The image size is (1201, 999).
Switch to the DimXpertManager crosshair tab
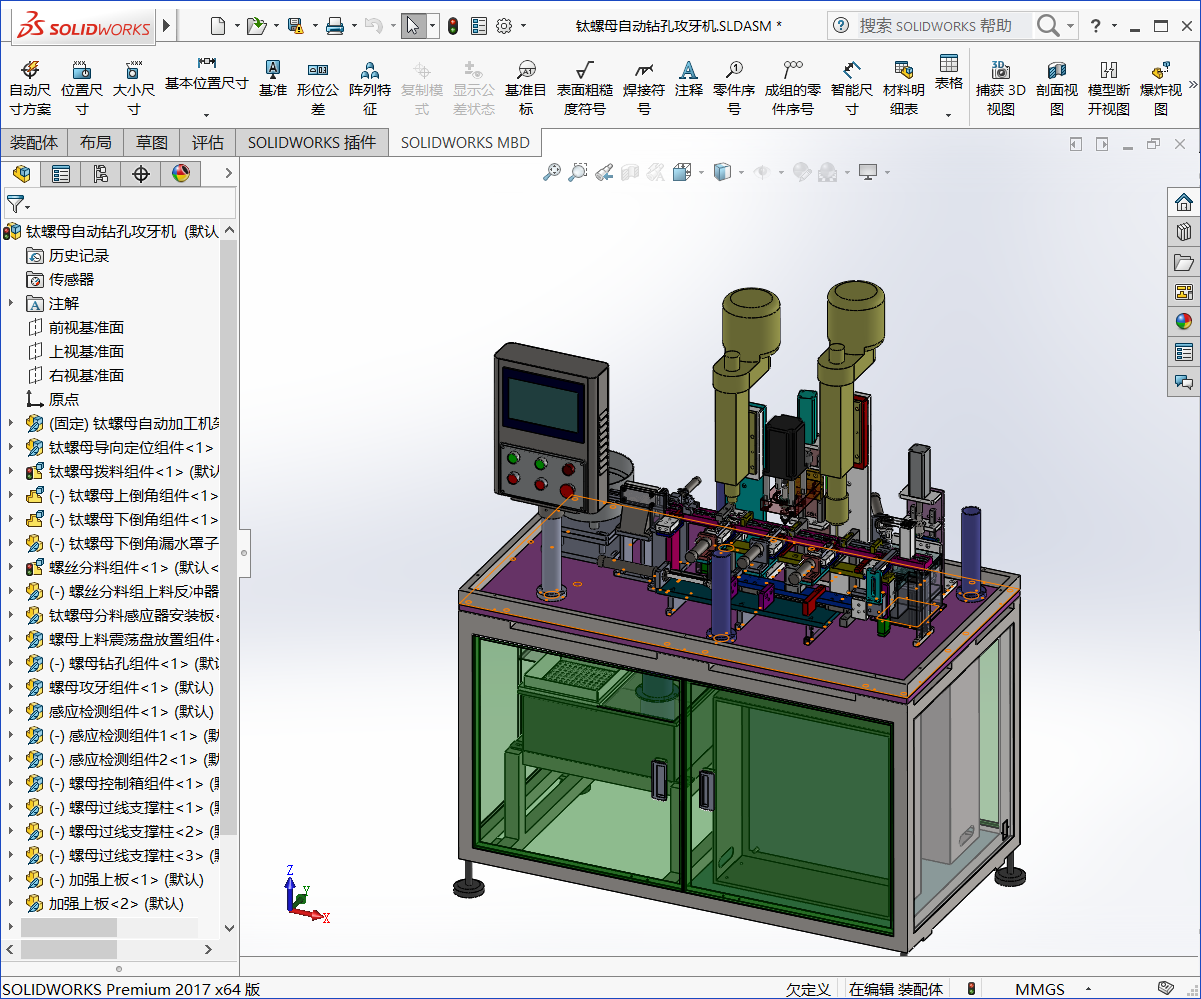click(x=141, y=174)
